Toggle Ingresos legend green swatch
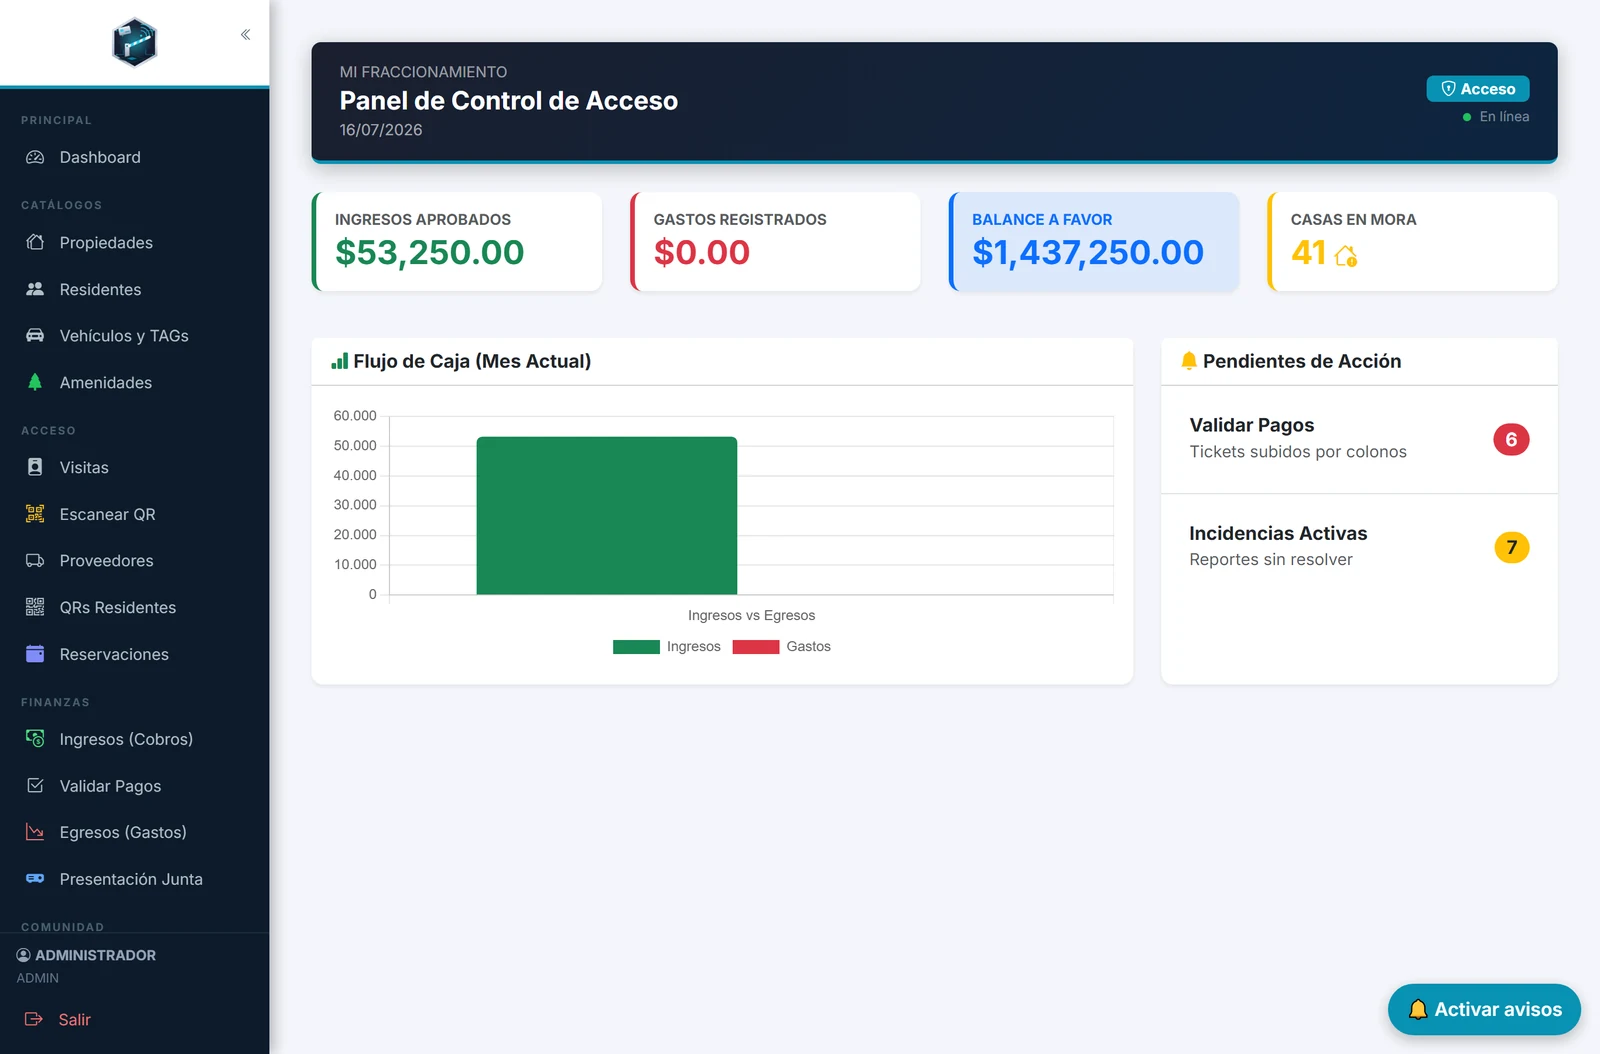 (x=636, y=647)
